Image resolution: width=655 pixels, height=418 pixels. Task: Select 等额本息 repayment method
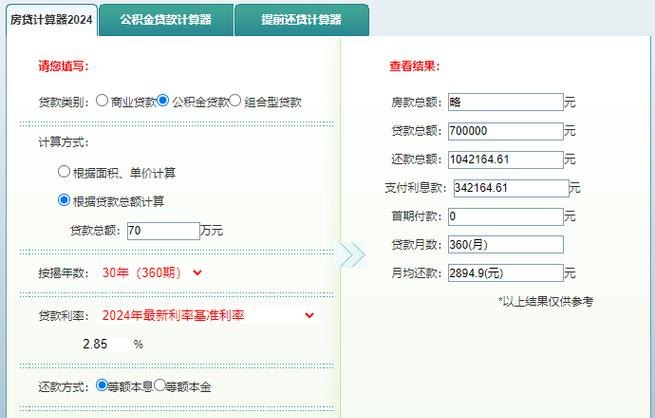(x=102, y=385)
